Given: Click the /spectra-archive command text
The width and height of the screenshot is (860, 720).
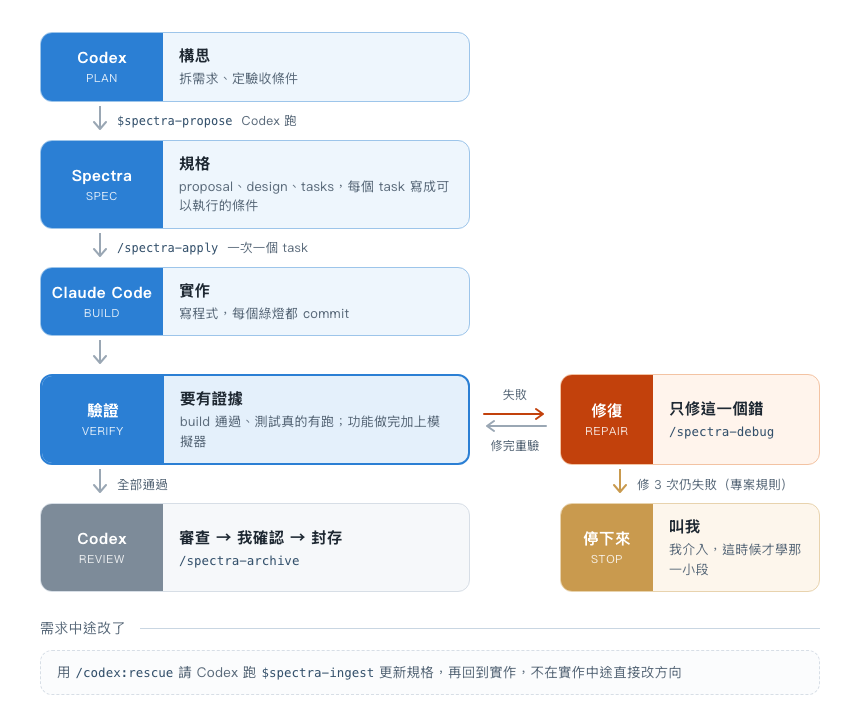Looking at the screenshot, I should [239, 561].
